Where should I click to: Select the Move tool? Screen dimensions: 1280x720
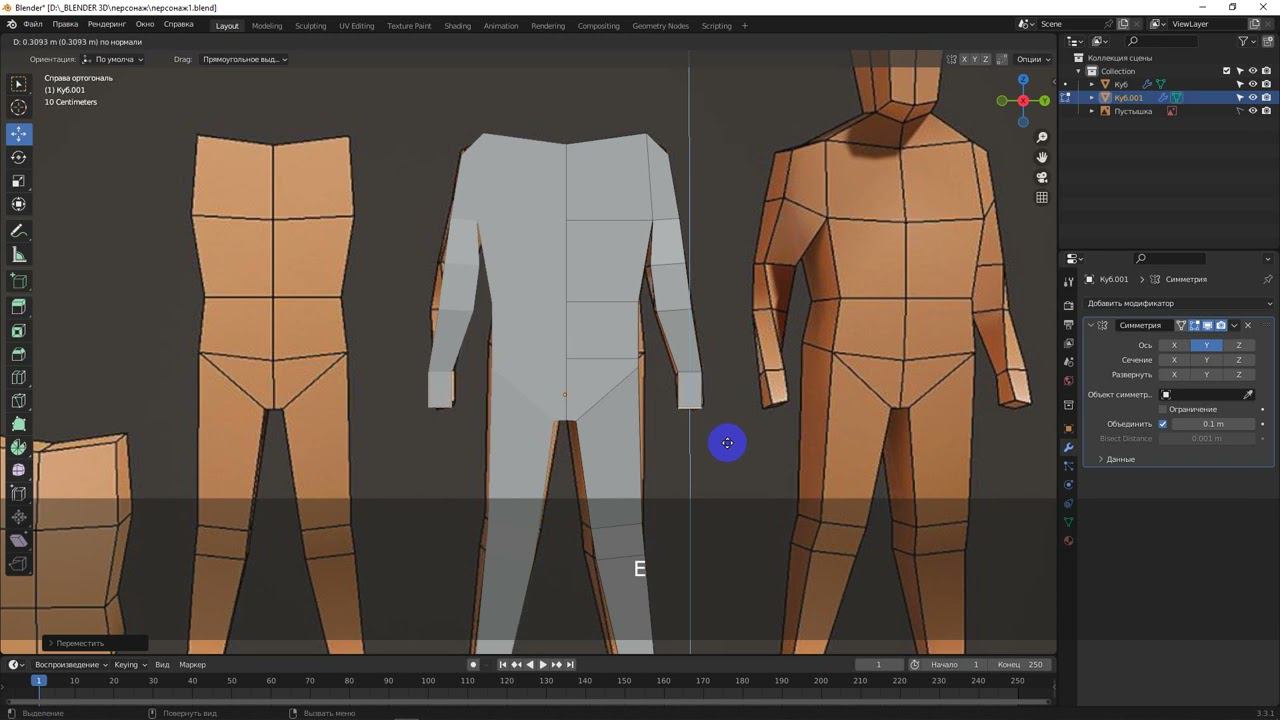click(19, 134)
